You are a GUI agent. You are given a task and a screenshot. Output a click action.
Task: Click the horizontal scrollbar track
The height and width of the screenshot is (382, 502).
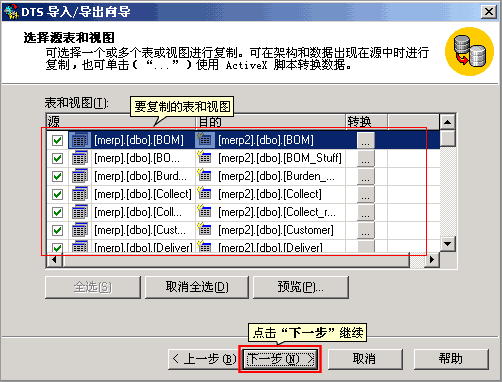[x=236, y=260]
